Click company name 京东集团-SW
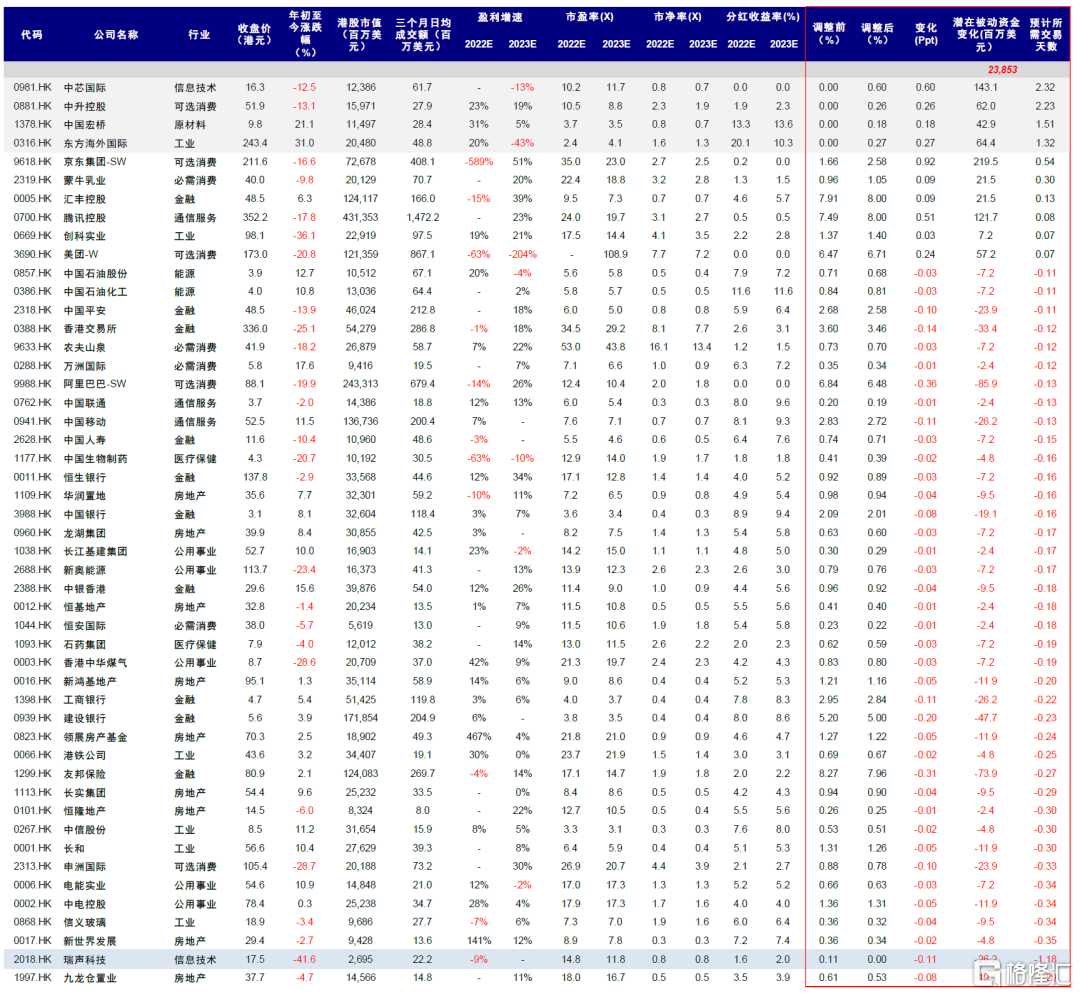 (95, 162)
